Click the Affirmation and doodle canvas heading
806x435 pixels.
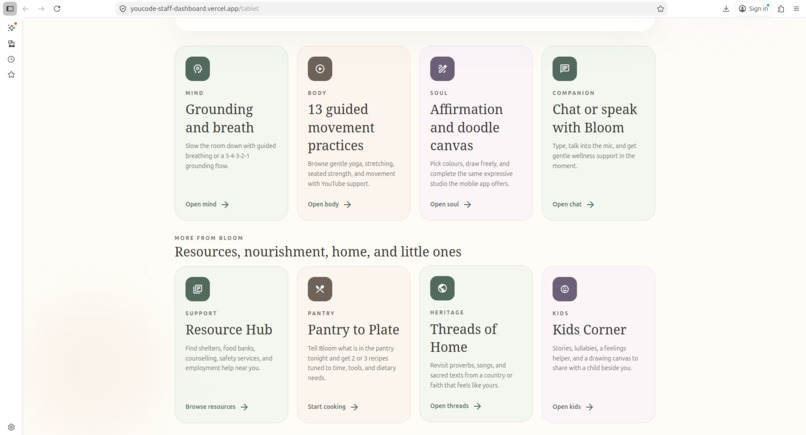pos(466,128)
